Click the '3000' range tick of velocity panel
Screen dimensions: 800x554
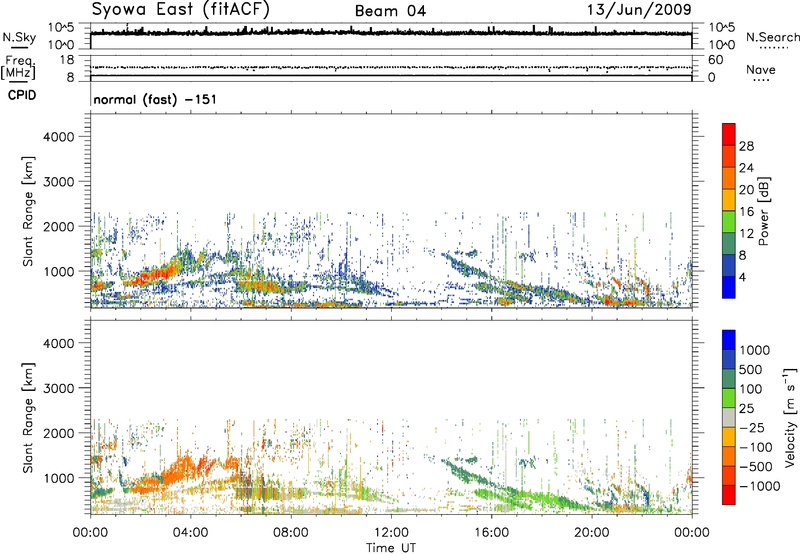click(x=59, y=388)
